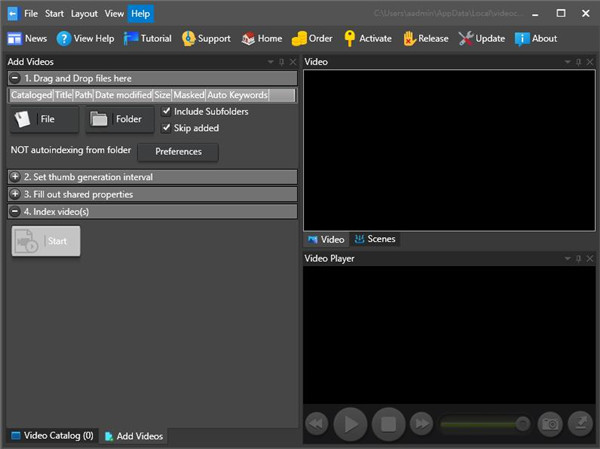Toggle the Skip added checkbox
The width and height of the screenshot is (600, 449).
(166, 128)
